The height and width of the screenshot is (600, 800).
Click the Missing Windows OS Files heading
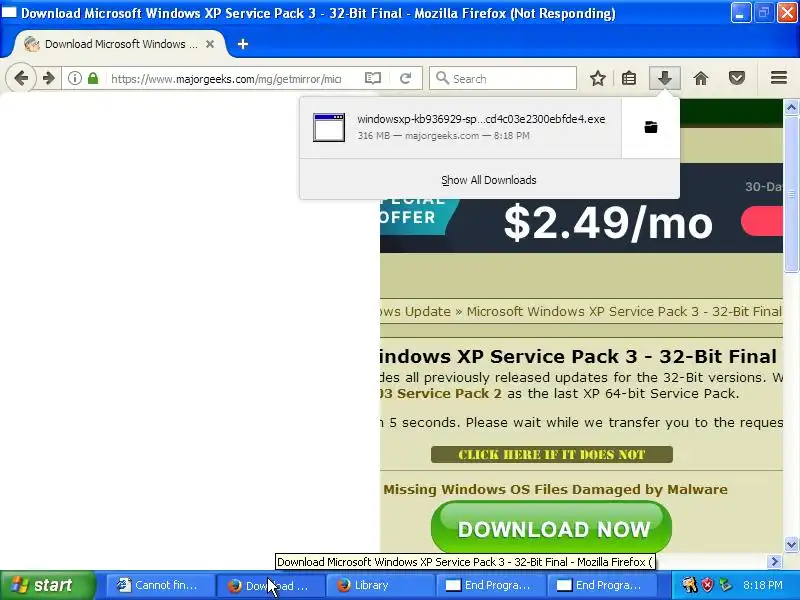click(555, 489)
